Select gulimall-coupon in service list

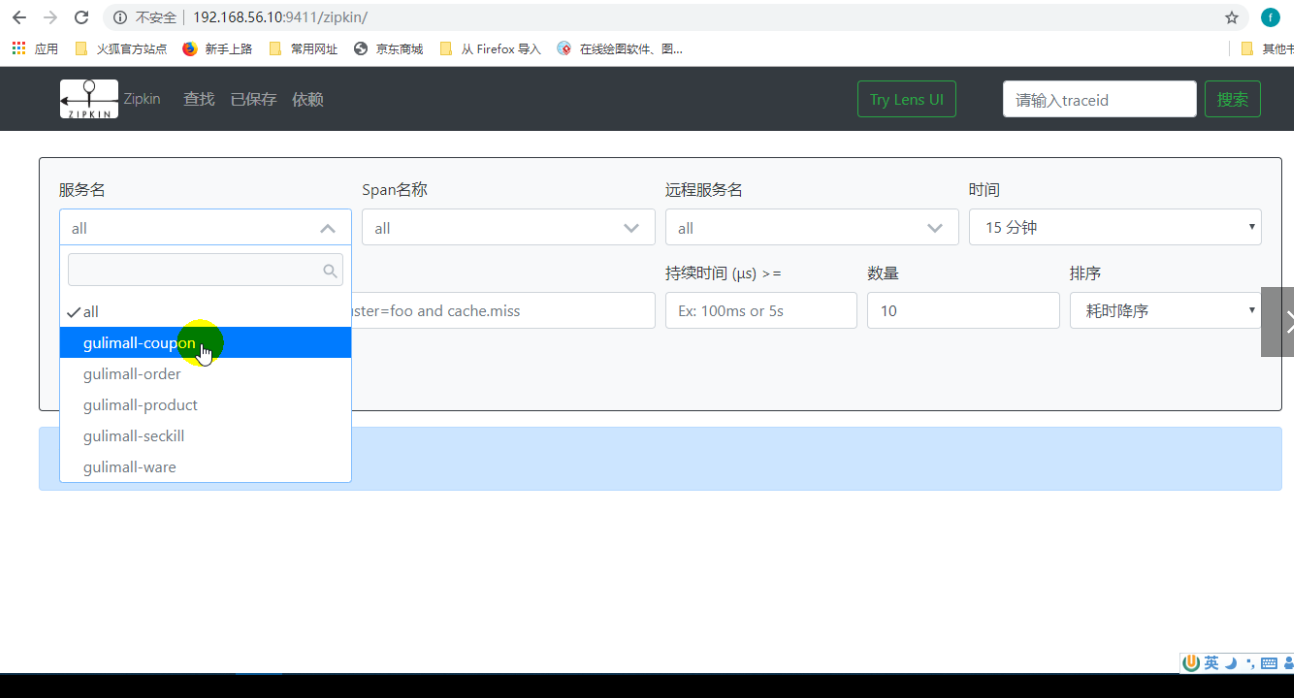(205, 343)
